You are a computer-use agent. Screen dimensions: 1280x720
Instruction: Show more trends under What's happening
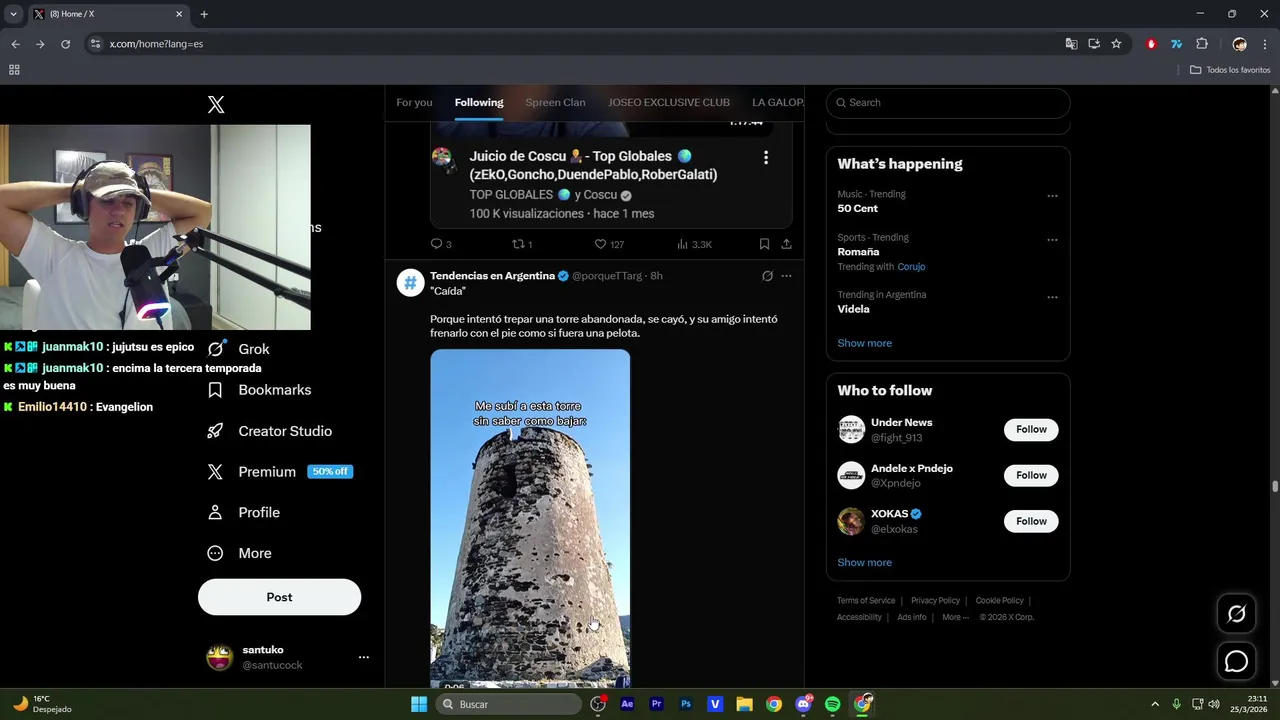[x=864, y=343]
